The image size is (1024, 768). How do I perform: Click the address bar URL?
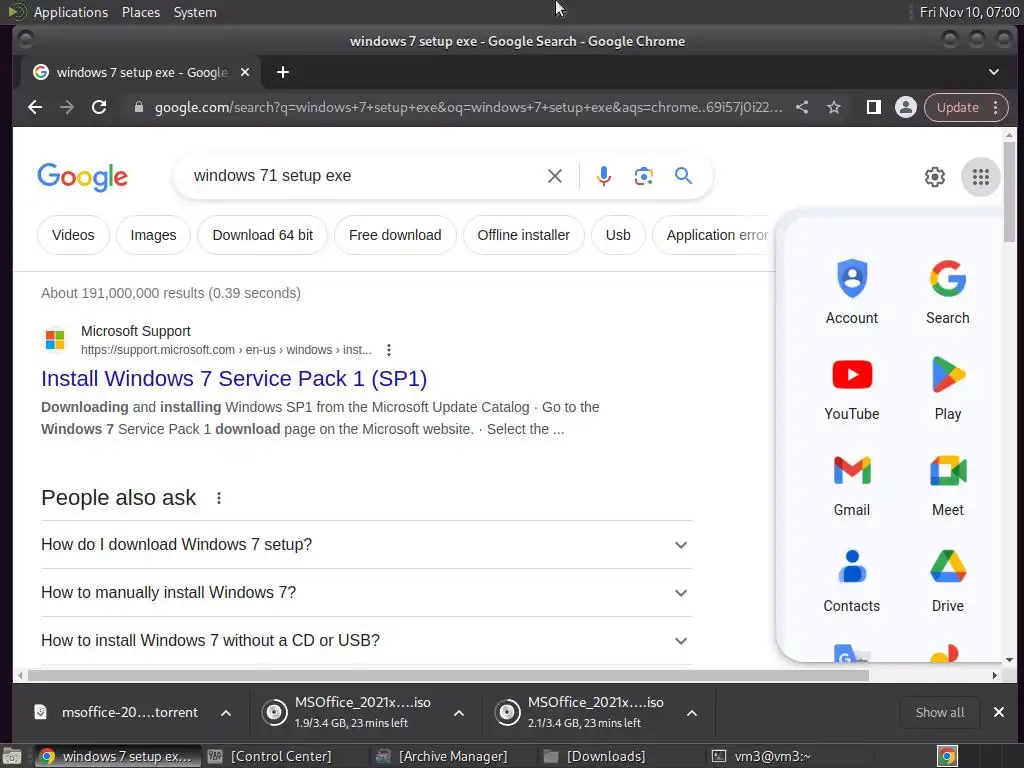(468, 107)
